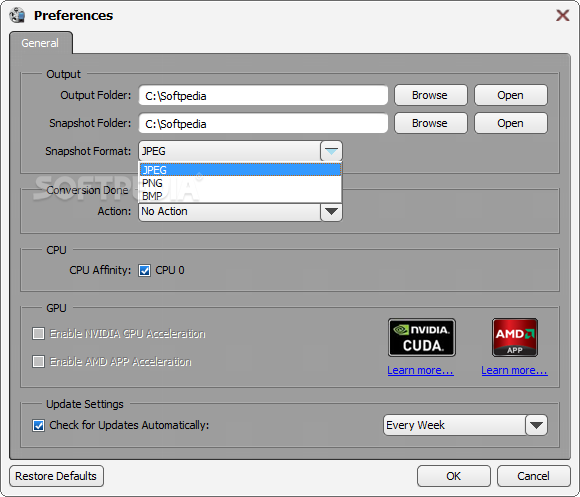Collapse the Snapshot Format dropdown arrow
The height and width of the screenshot is (497, 580).
[331, 151]
